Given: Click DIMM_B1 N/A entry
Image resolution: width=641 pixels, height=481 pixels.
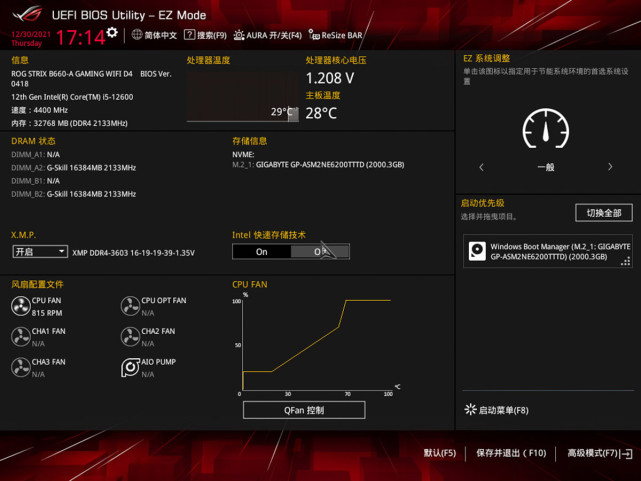Looking at the screenshot, I should pyautogui.click(x=36, y=181).
